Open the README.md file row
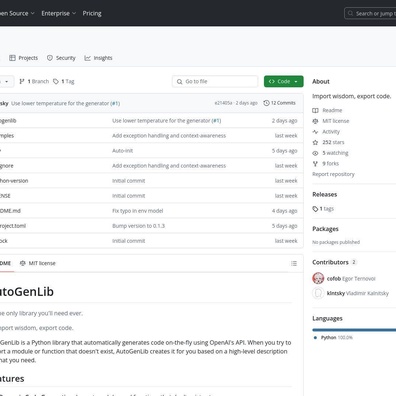Viewport: 396px width, 396px height. (152, 211)
